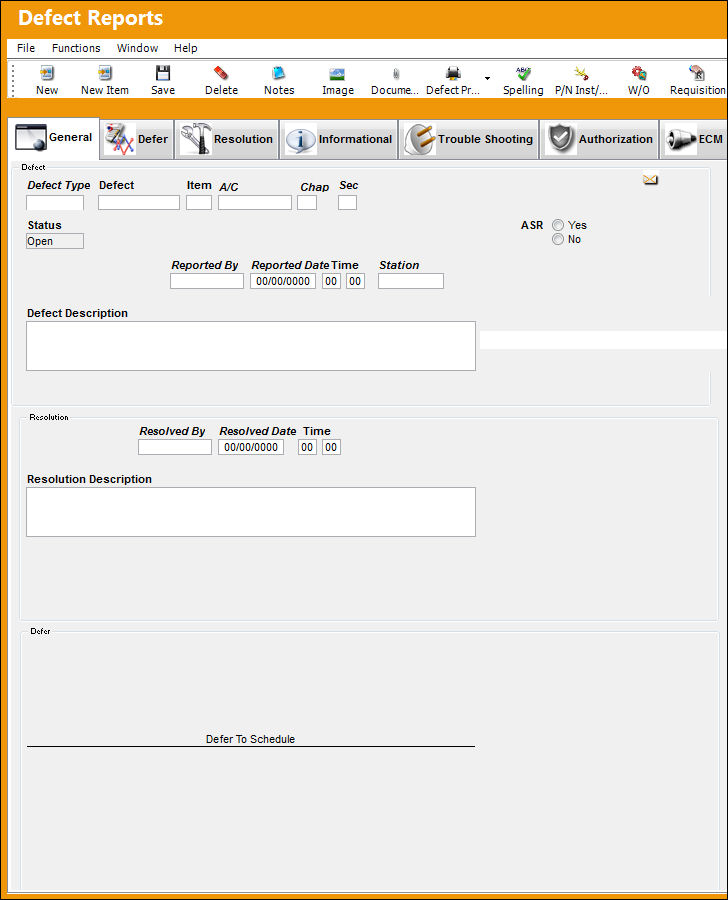Expand the Defect Print dropdown arrow
The image size is (728, 900).
click(487, 78)
